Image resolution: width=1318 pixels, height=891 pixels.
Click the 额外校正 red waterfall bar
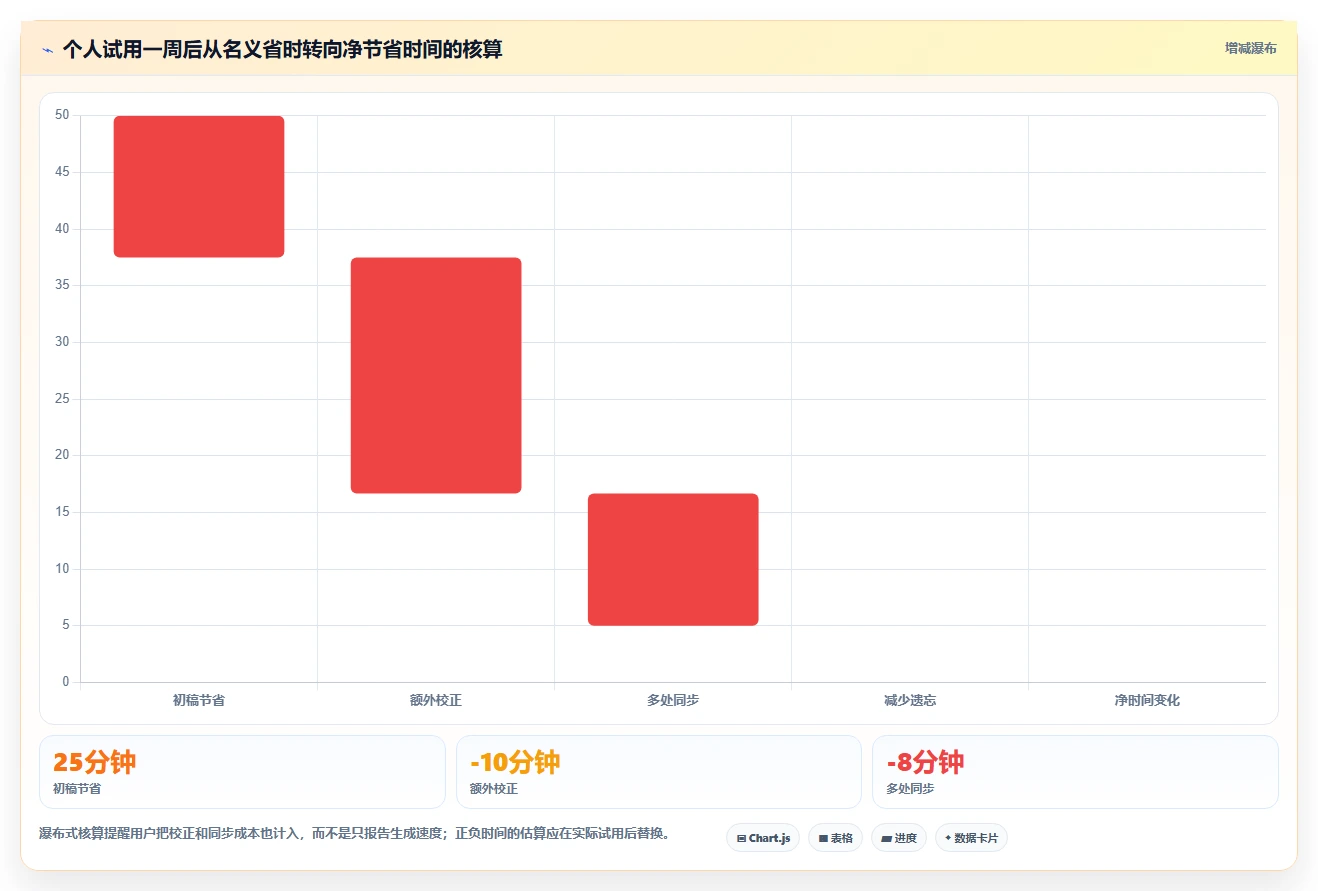(x=436, y=375)
